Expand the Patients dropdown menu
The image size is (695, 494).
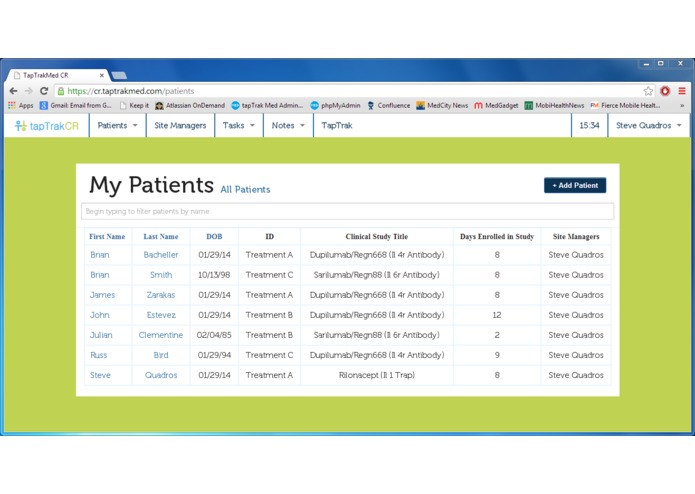click(117, 125)
